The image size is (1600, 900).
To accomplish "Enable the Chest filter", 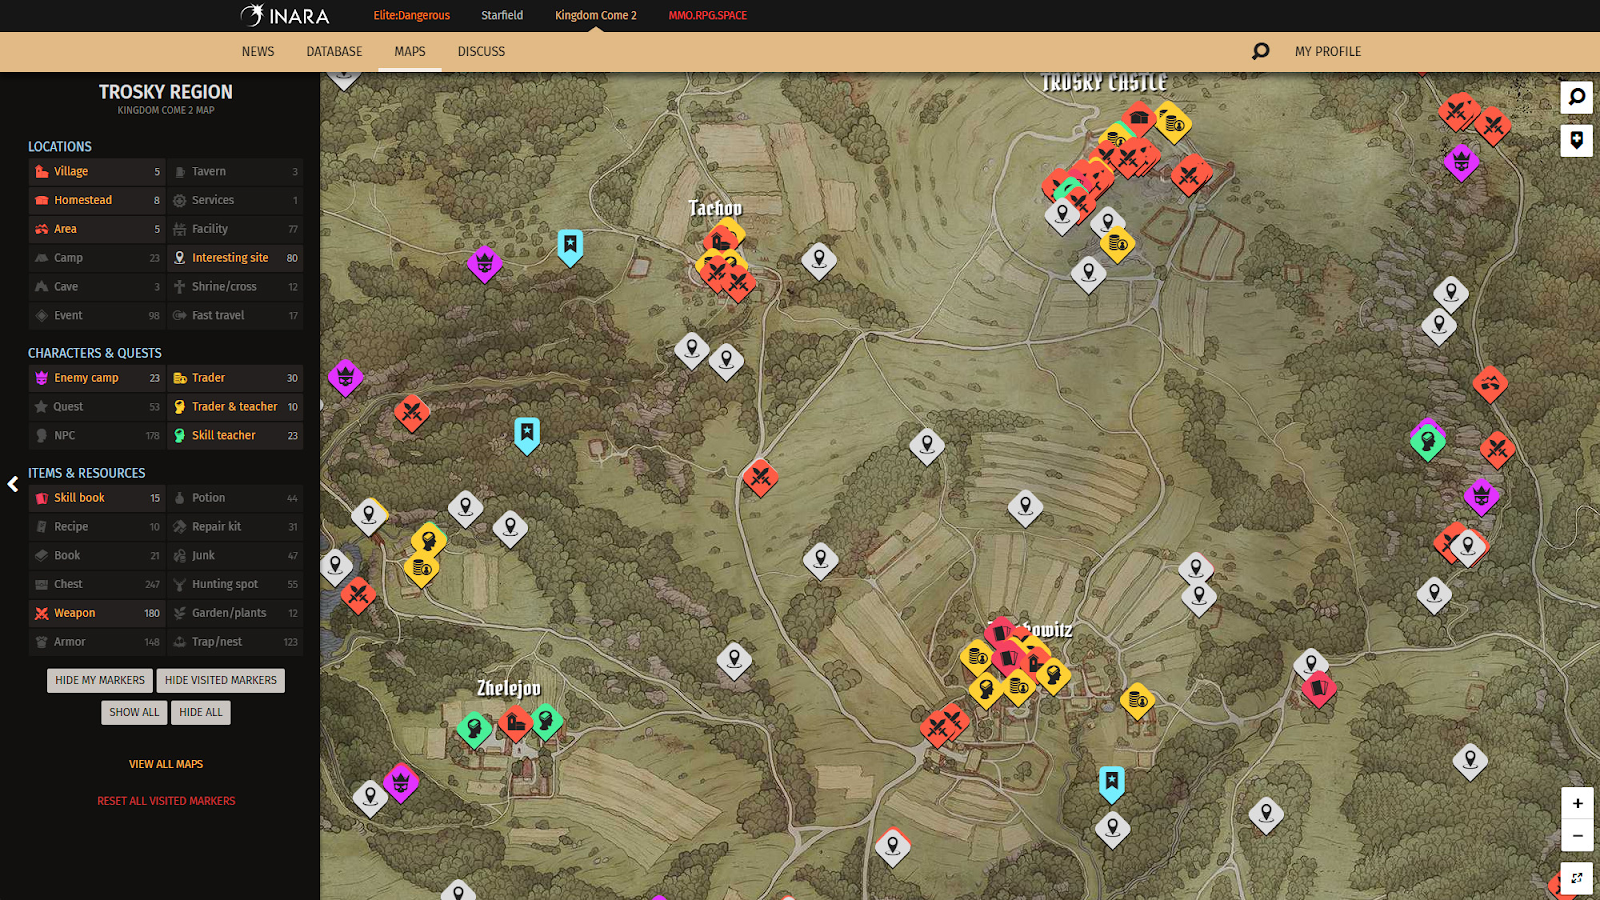I will pos(97,584).
